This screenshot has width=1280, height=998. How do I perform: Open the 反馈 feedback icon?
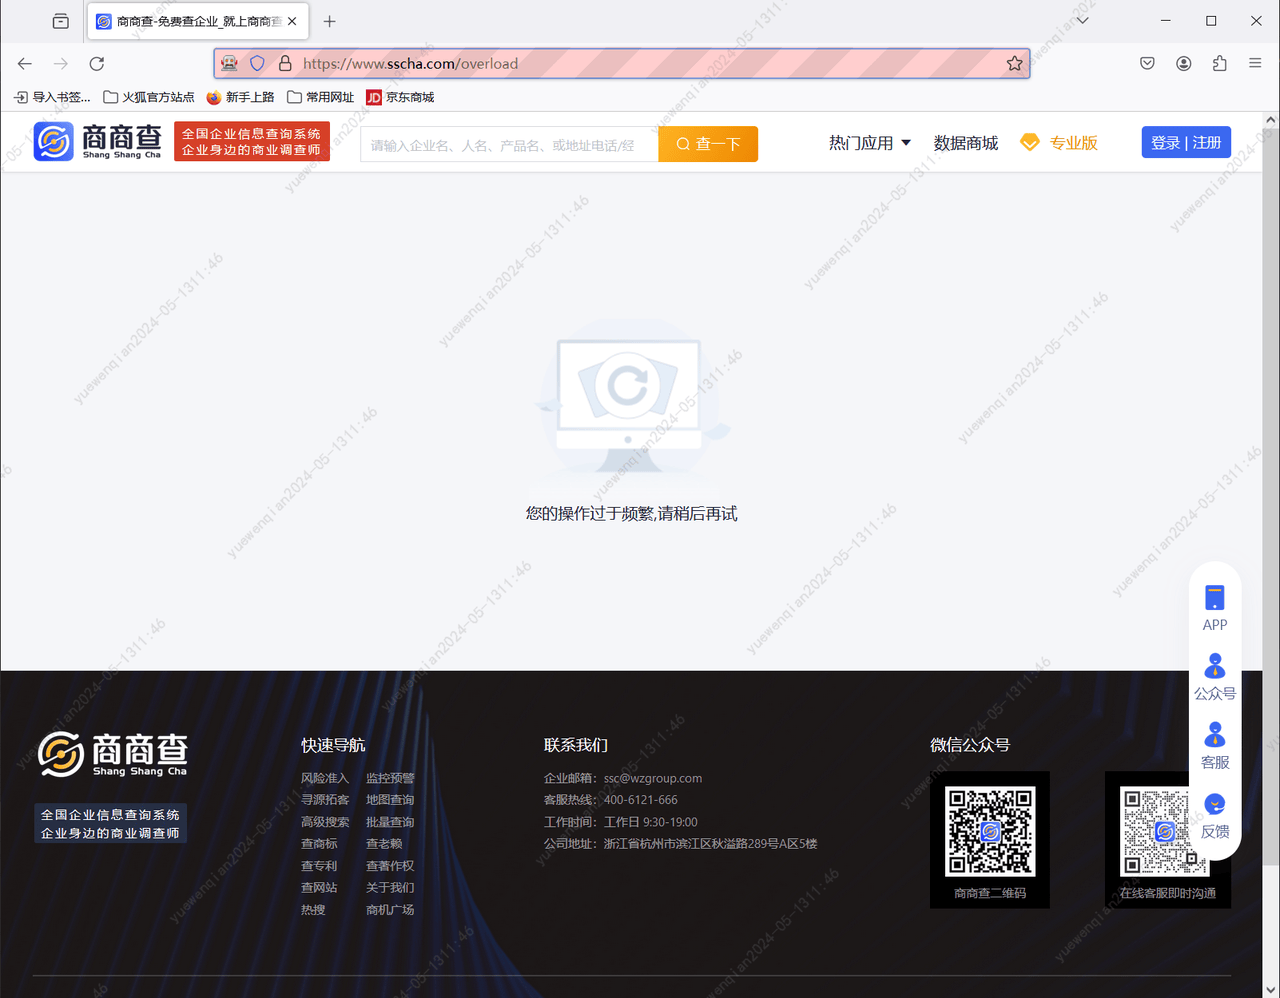(1214, 805)
